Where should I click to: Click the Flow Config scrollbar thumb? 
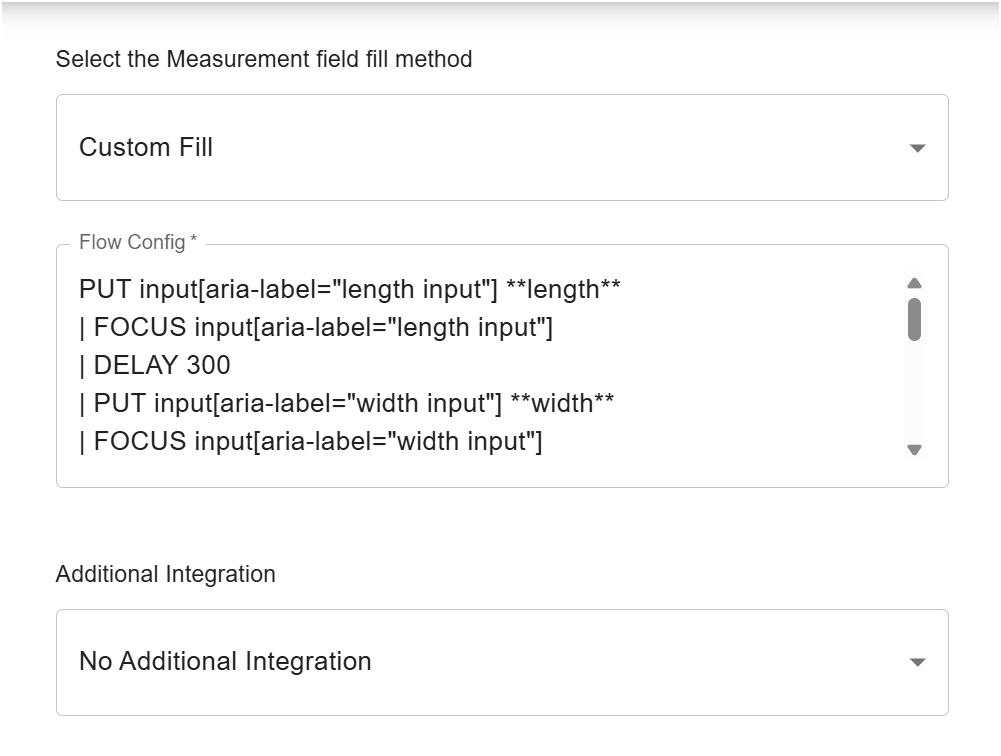pos(914,319)
